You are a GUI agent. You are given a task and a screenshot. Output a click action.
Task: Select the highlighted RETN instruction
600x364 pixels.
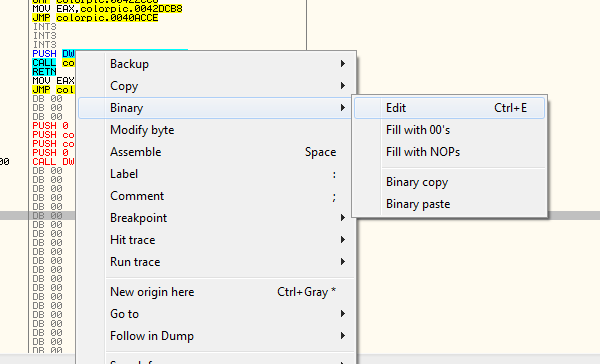[x=44, y=72]
